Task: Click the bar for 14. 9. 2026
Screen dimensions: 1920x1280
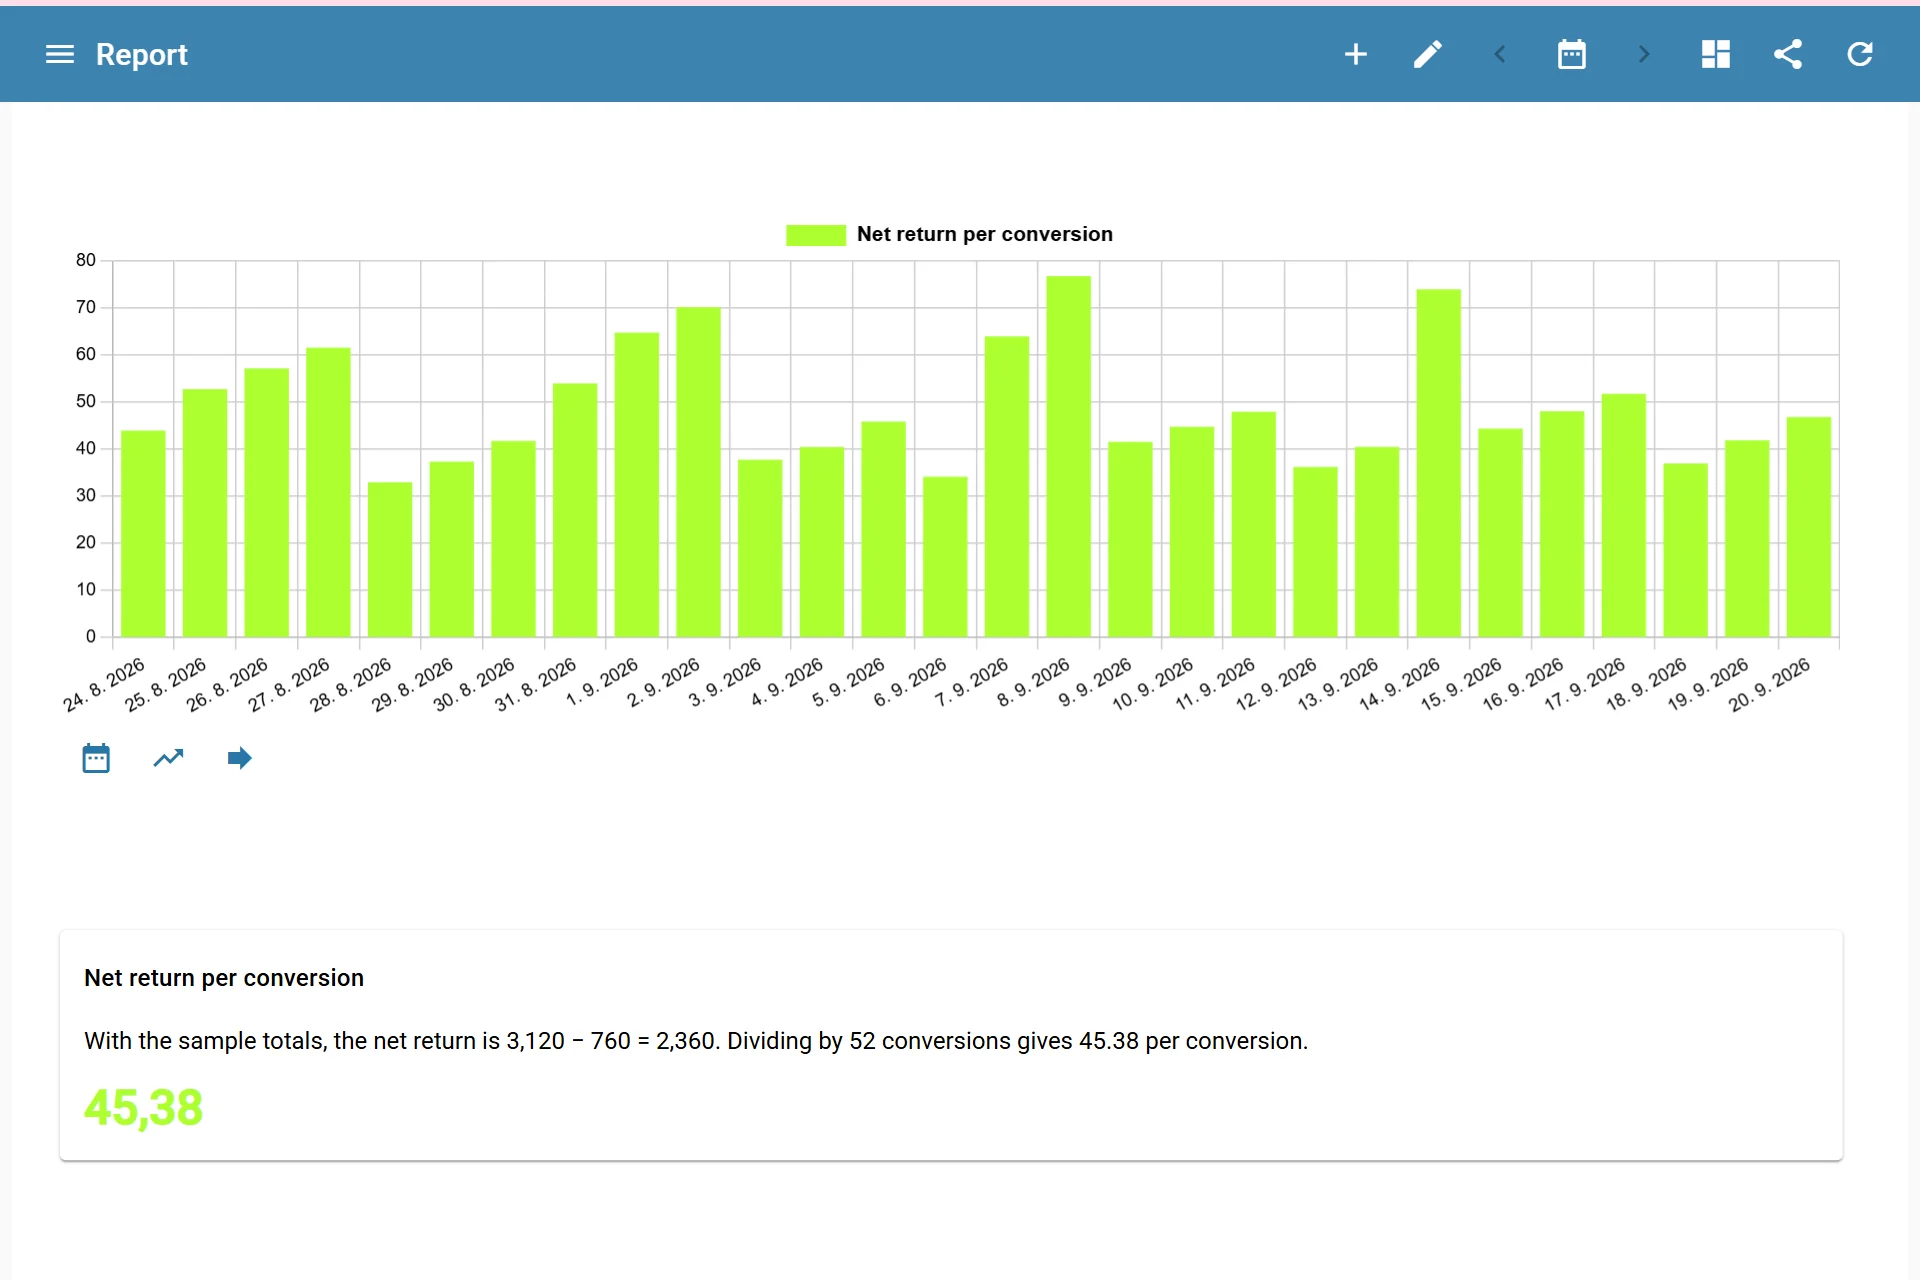Action: [x=1438, y=463]
